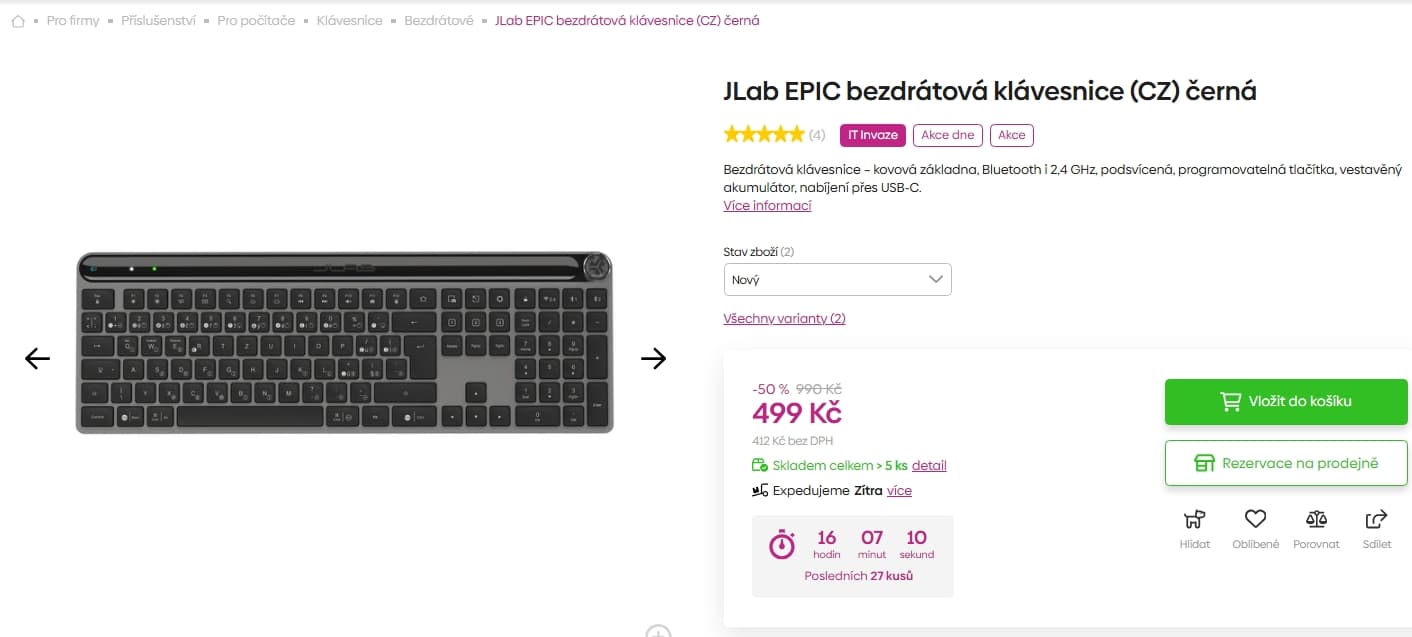1412x637 pixels.
Task: Click the home icon in the breadcrumb
Action: tap(17, 20)
